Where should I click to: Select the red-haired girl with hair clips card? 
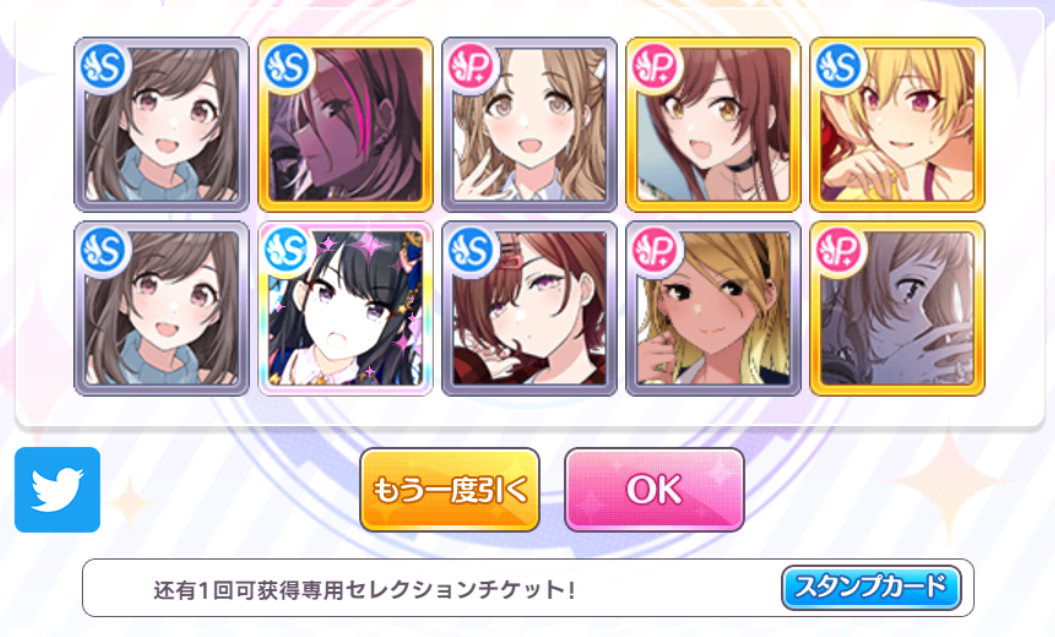pos(530,309)
